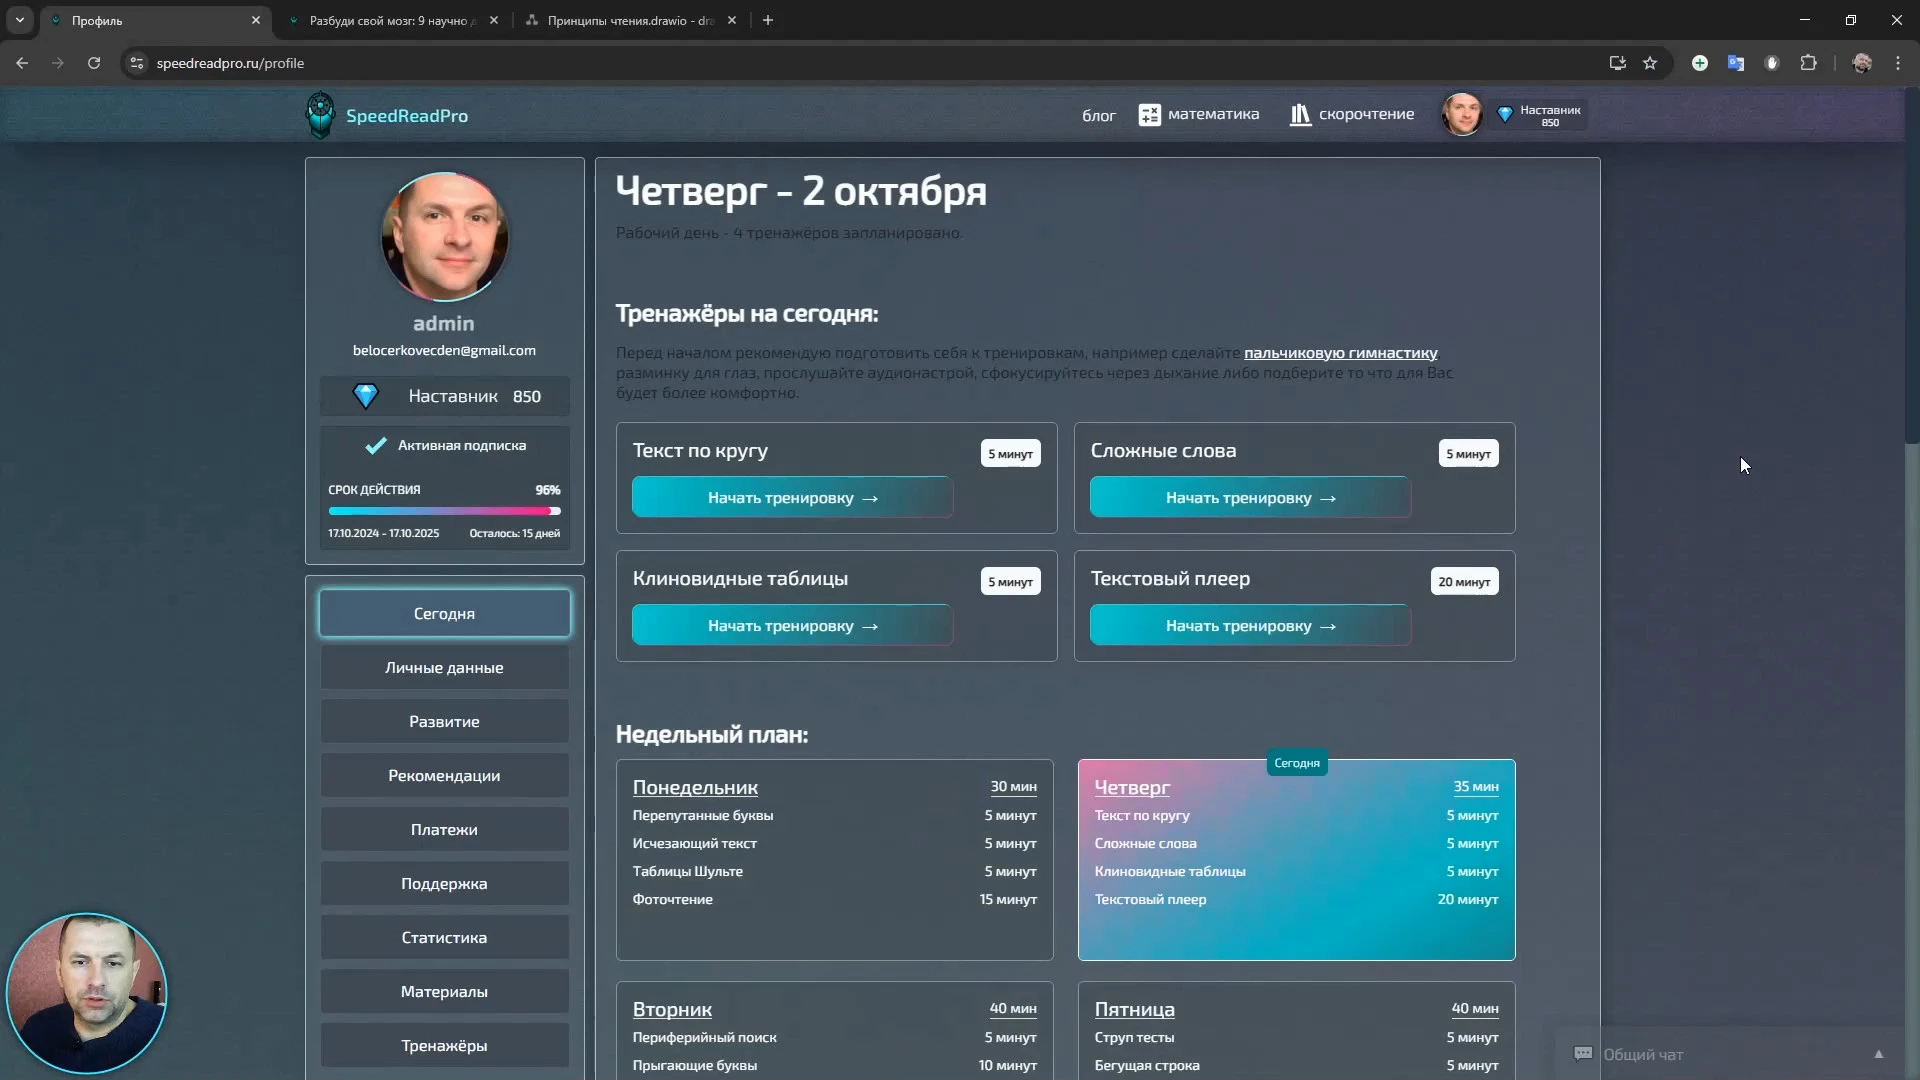The width and height of the screenshot is (1920, 1080).
Task: Open the Развитие sidebar section
Action: 445,721
